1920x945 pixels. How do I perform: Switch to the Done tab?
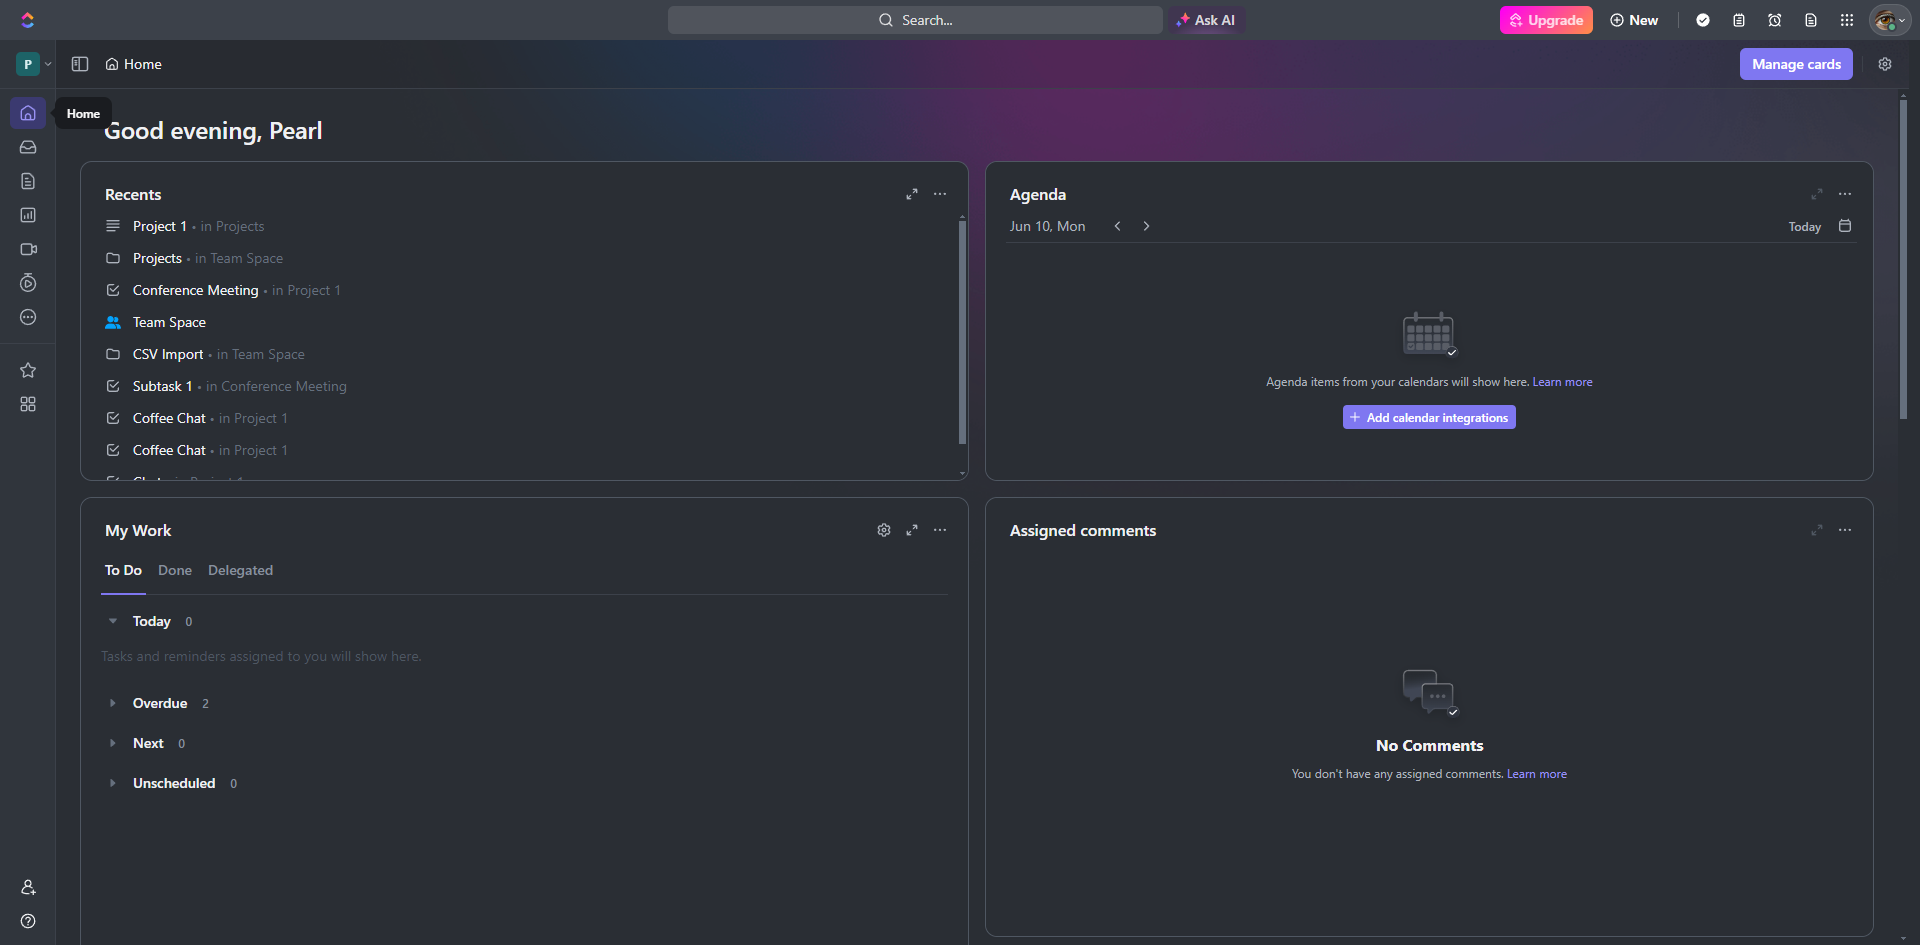click(175, 570)
